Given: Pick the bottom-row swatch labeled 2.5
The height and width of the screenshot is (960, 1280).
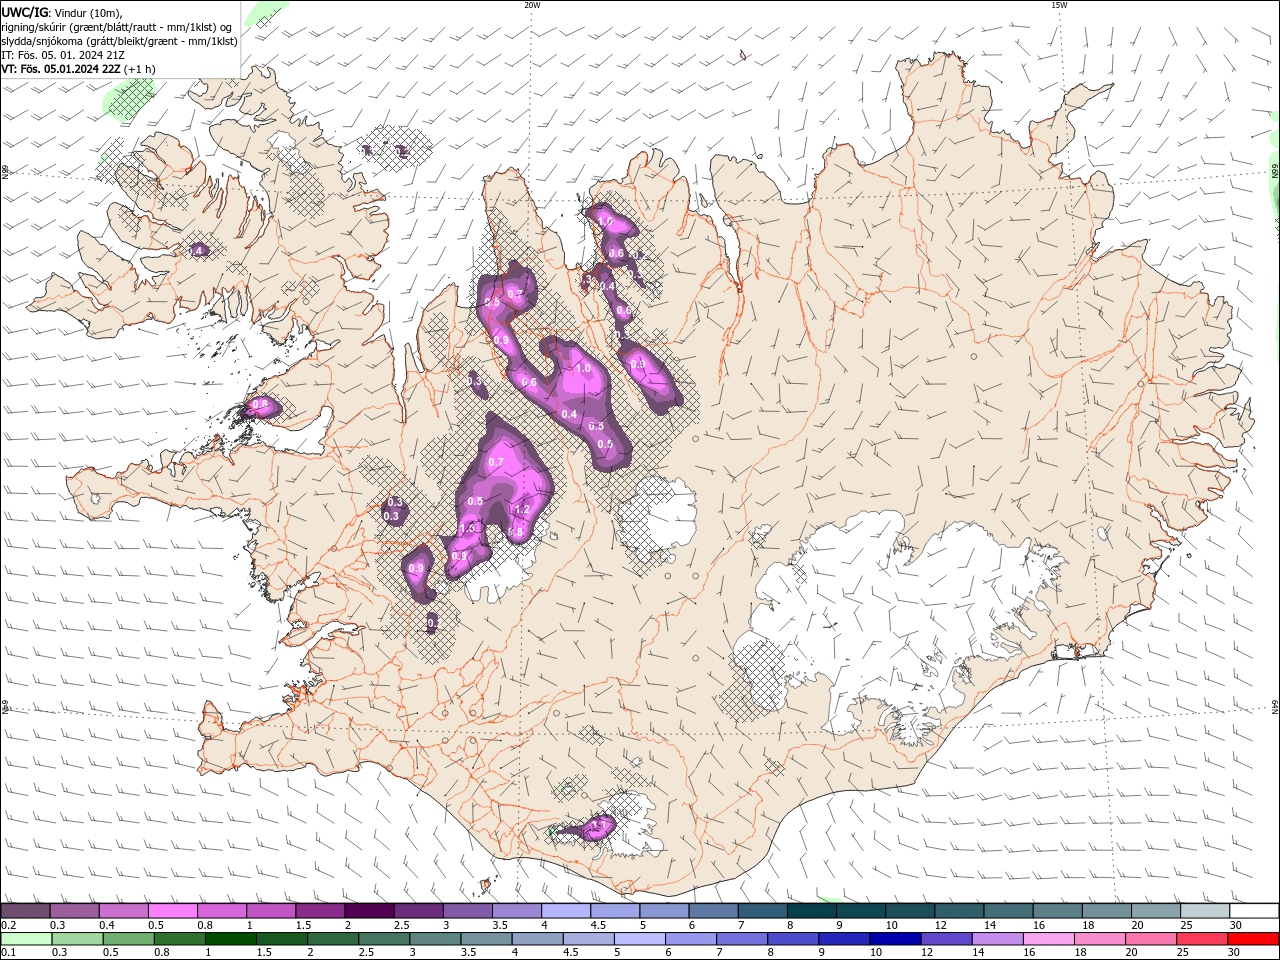Looking at the screenshot, I should click(384, 939).
